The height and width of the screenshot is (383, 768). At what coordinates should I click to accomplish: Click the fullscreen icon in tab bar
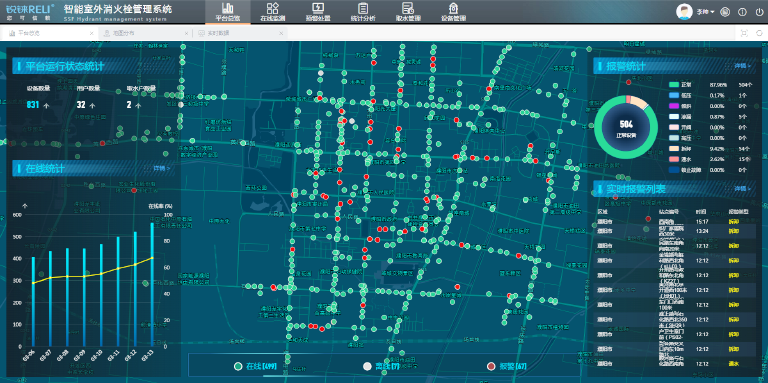click(x=744, y=33)
